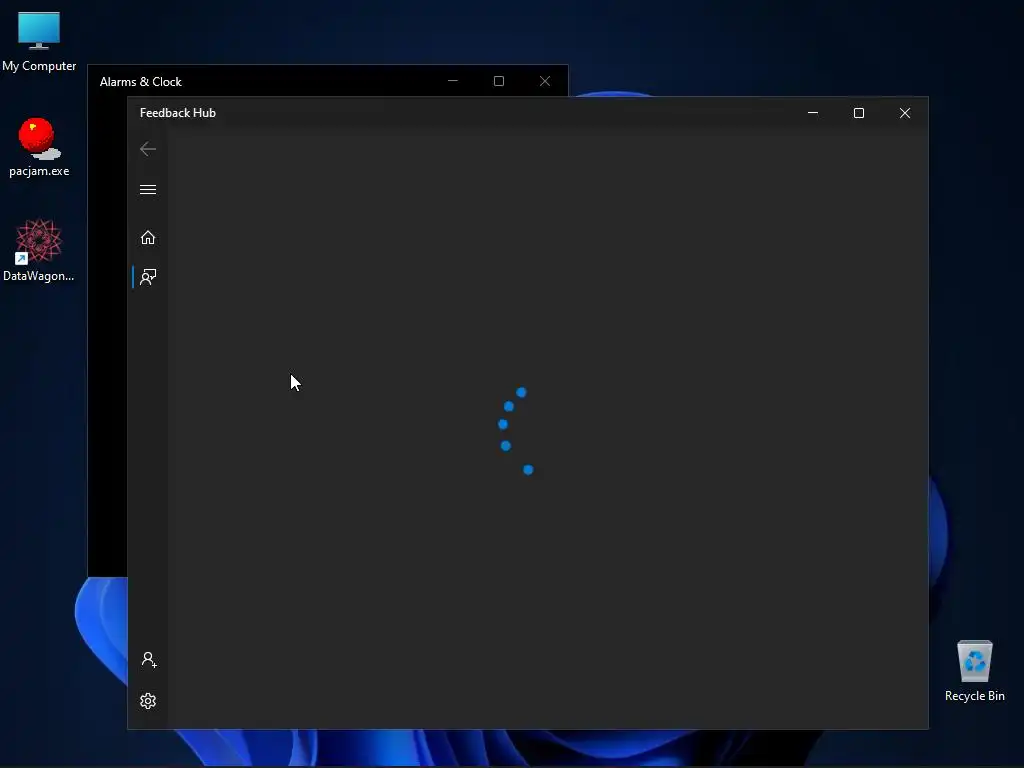
Task: Select the My Computer desktop icon
Action: click(x=39, y=41)
